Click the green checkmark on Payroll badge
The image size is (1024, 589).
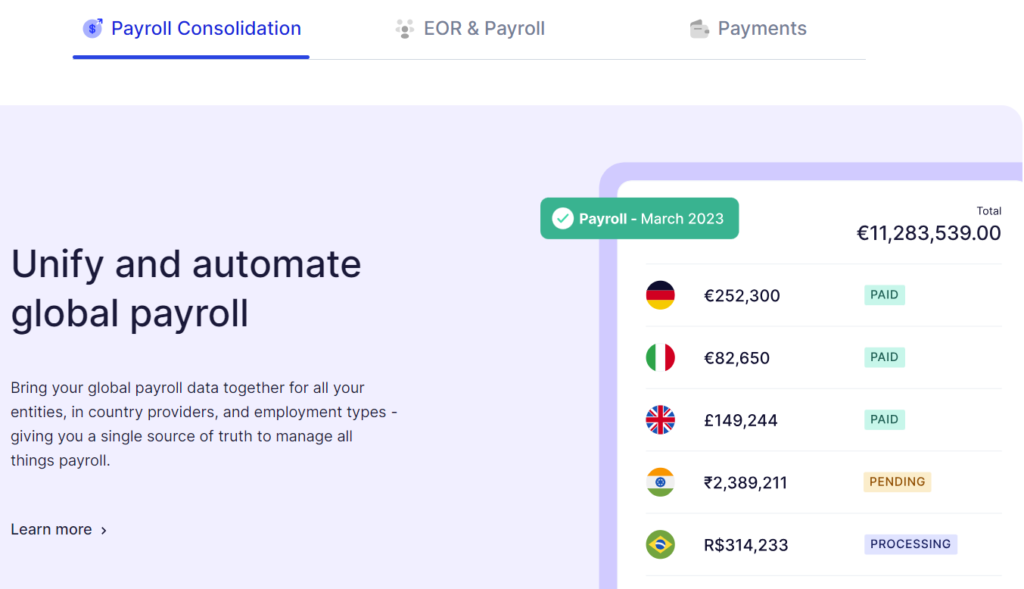tap(563, 218)
